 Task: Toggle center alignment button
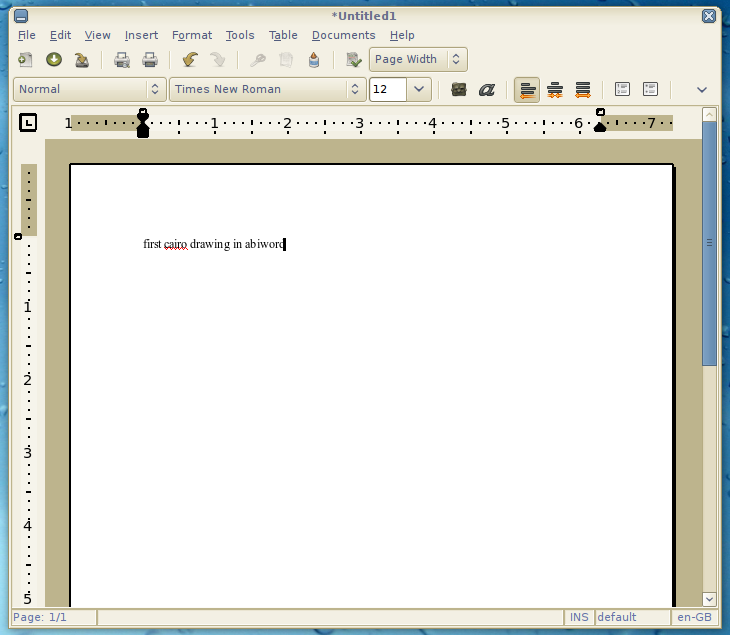555,89
